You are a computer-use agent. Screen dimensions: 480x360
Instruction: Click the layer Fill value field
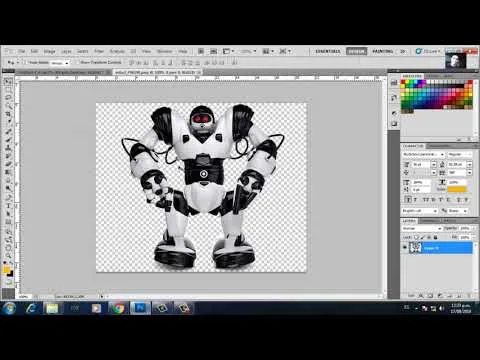point(465,237)
